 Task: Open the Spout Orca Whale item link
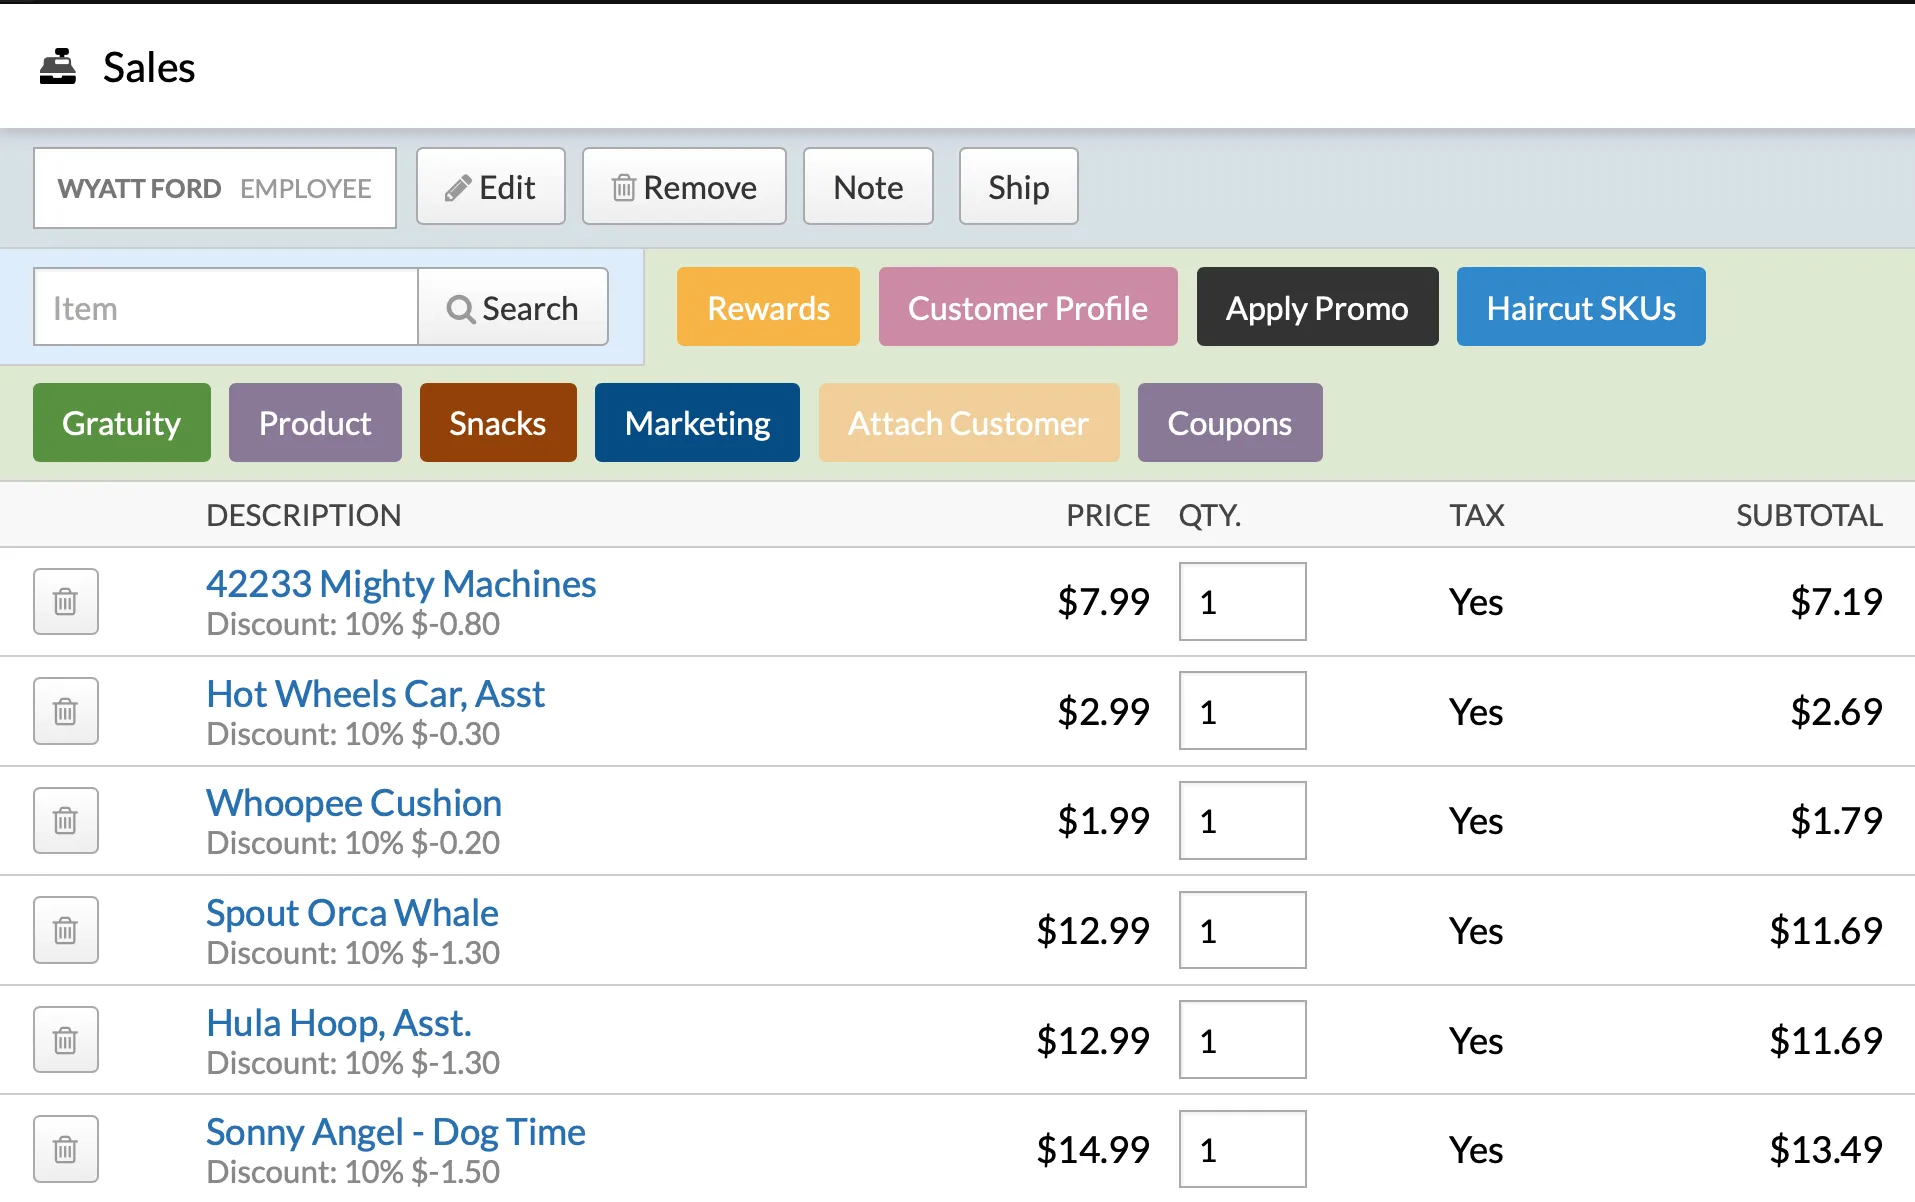point(352,913)
